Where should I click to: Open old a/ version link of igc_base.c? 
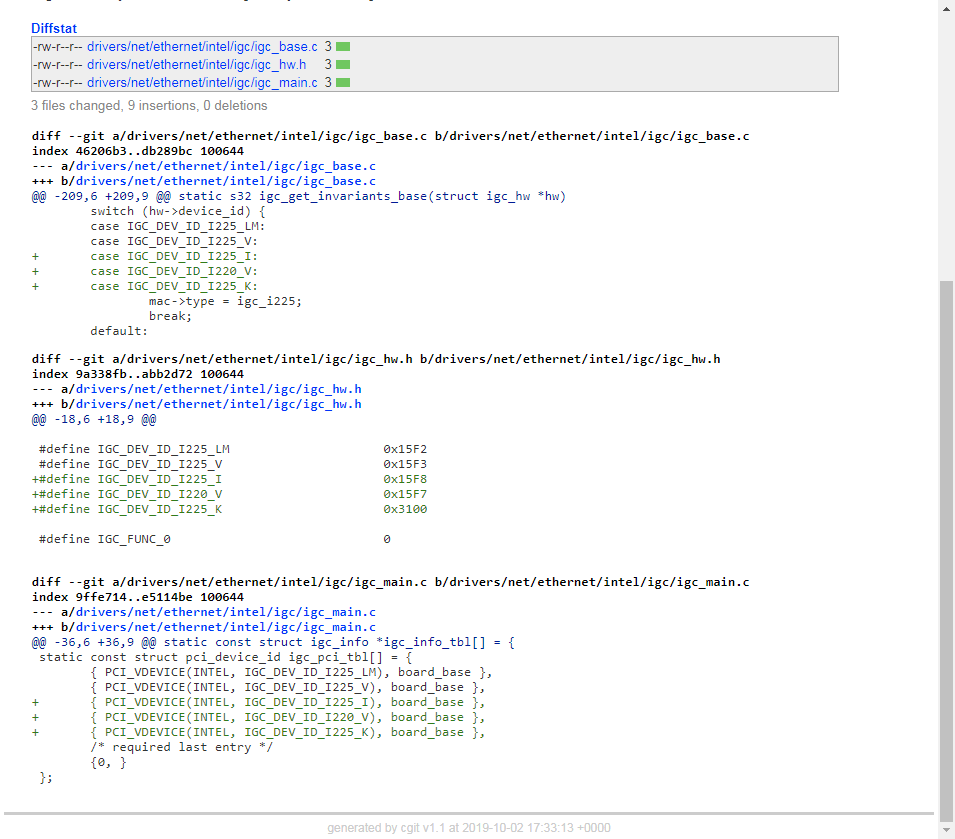(226, 166)
